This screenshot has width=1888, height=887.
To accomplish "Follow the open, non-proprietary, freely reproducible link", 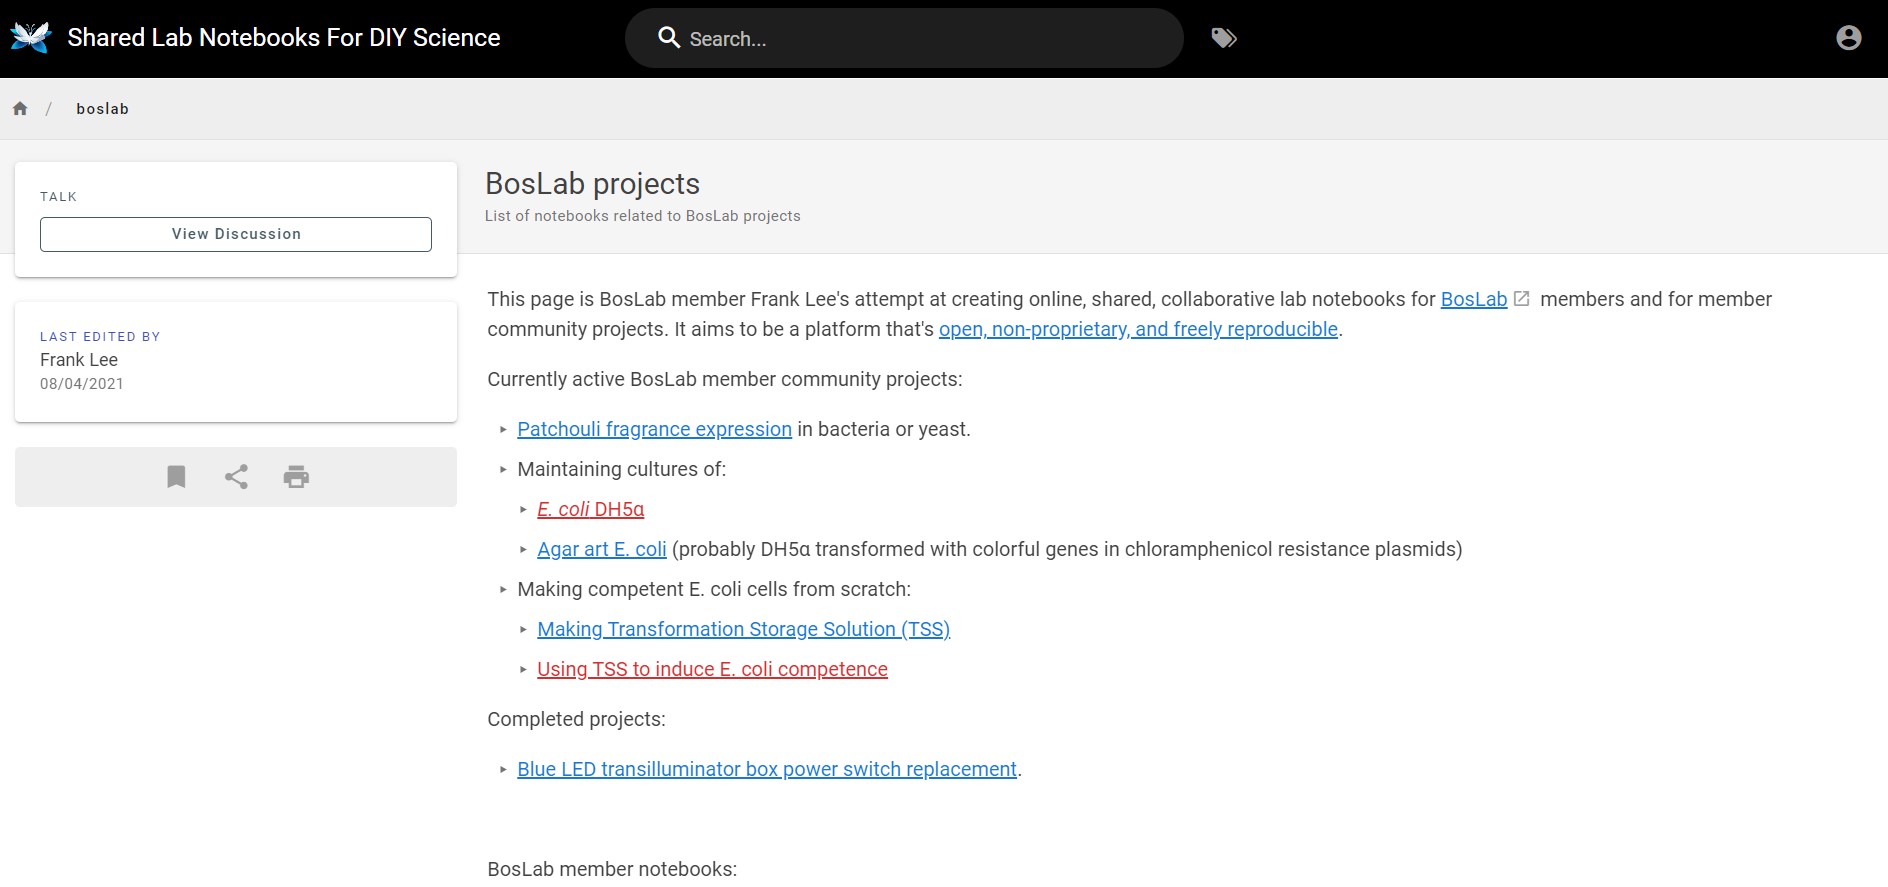I will pyautogui.click(x=1137, y=329).
